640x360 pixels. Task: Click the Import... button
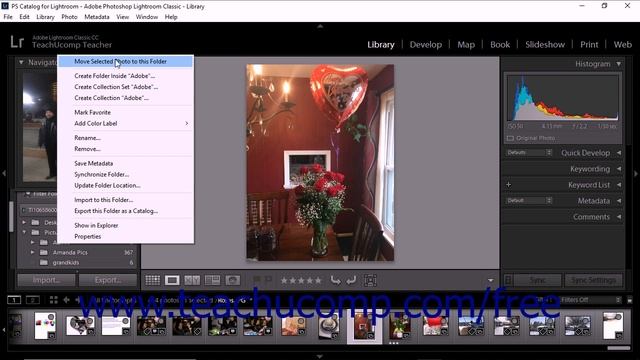(46, 280)
